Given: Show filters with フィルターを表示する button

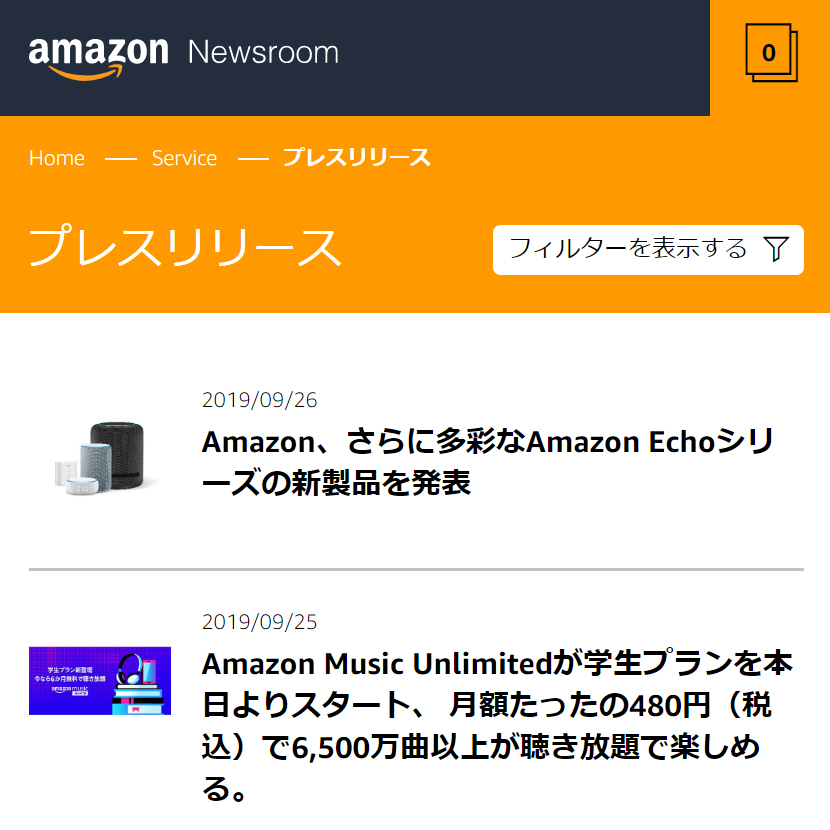Looking at the screenshot, I should pos(648,249).
